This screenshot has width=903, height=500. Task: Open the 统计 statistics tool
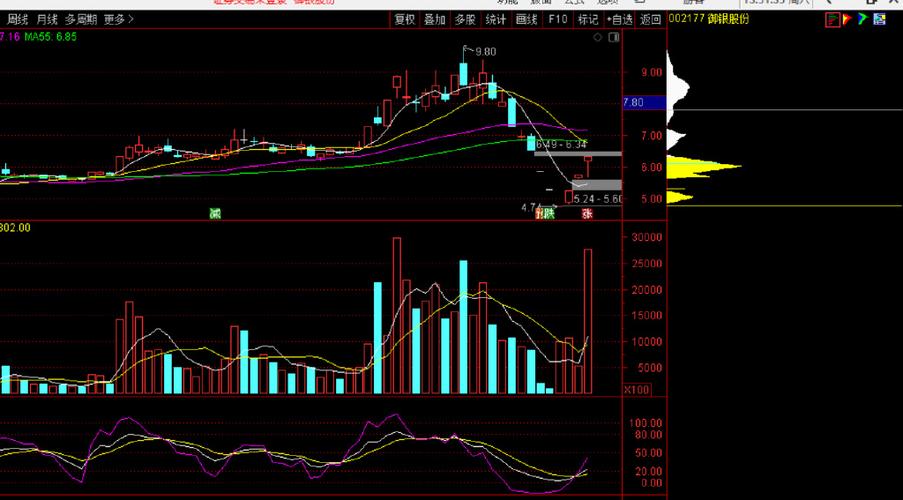(496, 20)
